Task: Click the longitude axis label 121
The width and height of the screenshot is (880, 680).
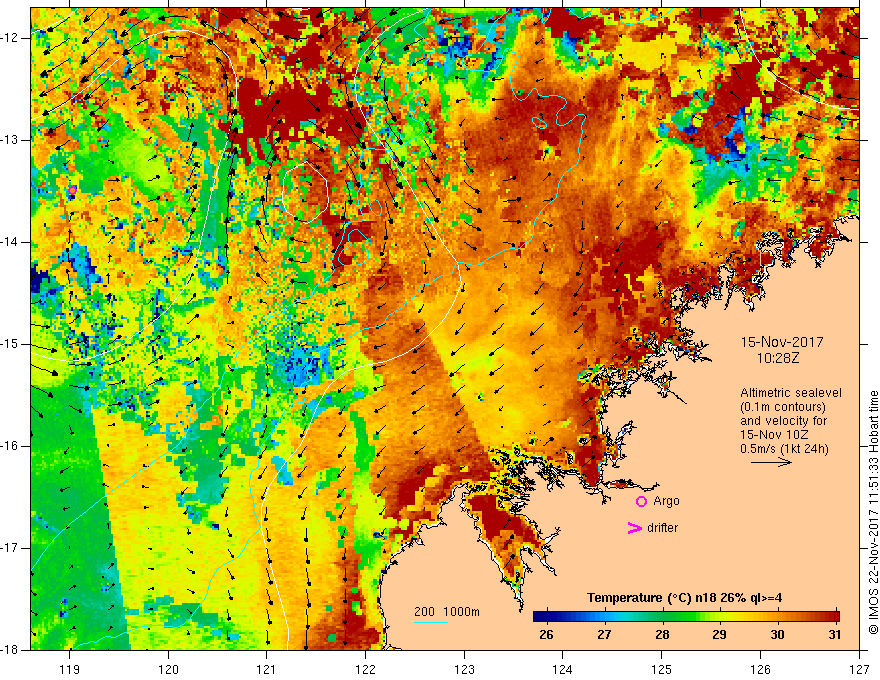Action: (267, 669)
